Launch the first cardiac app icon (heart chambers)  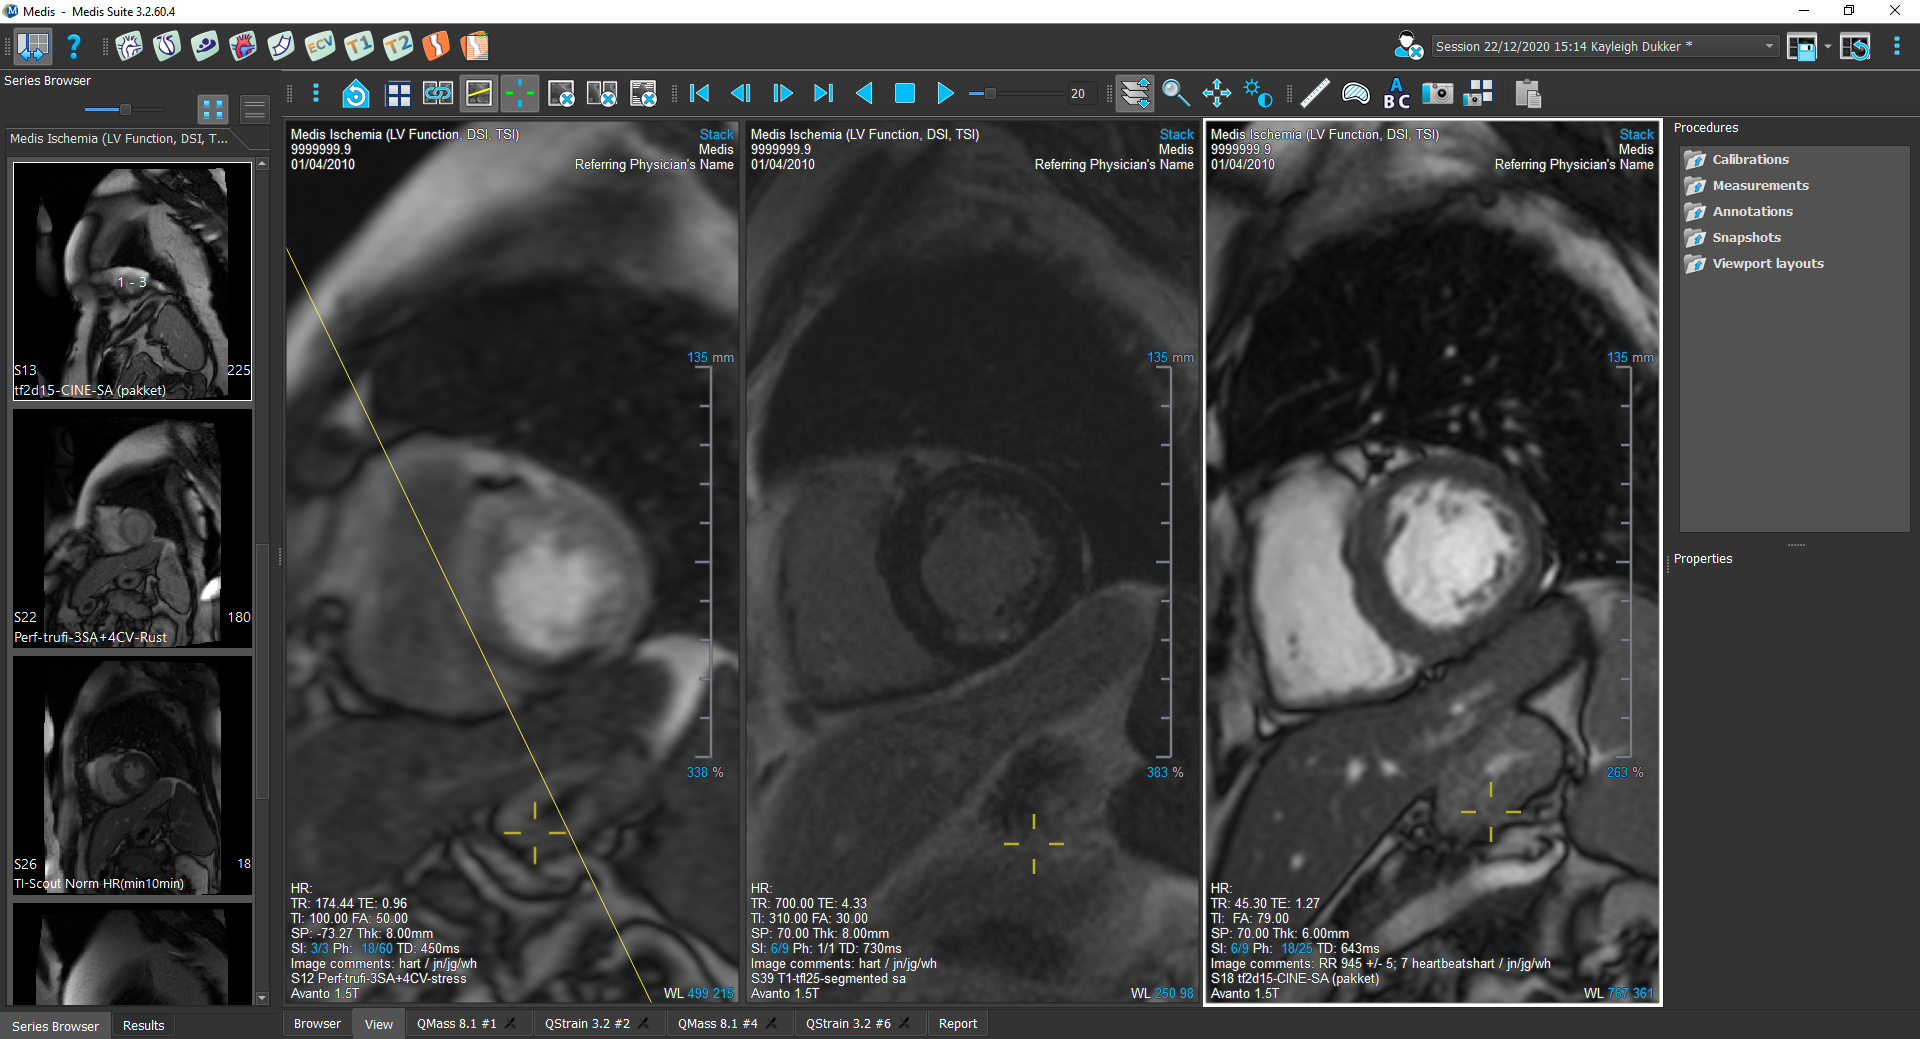[129, 46]
